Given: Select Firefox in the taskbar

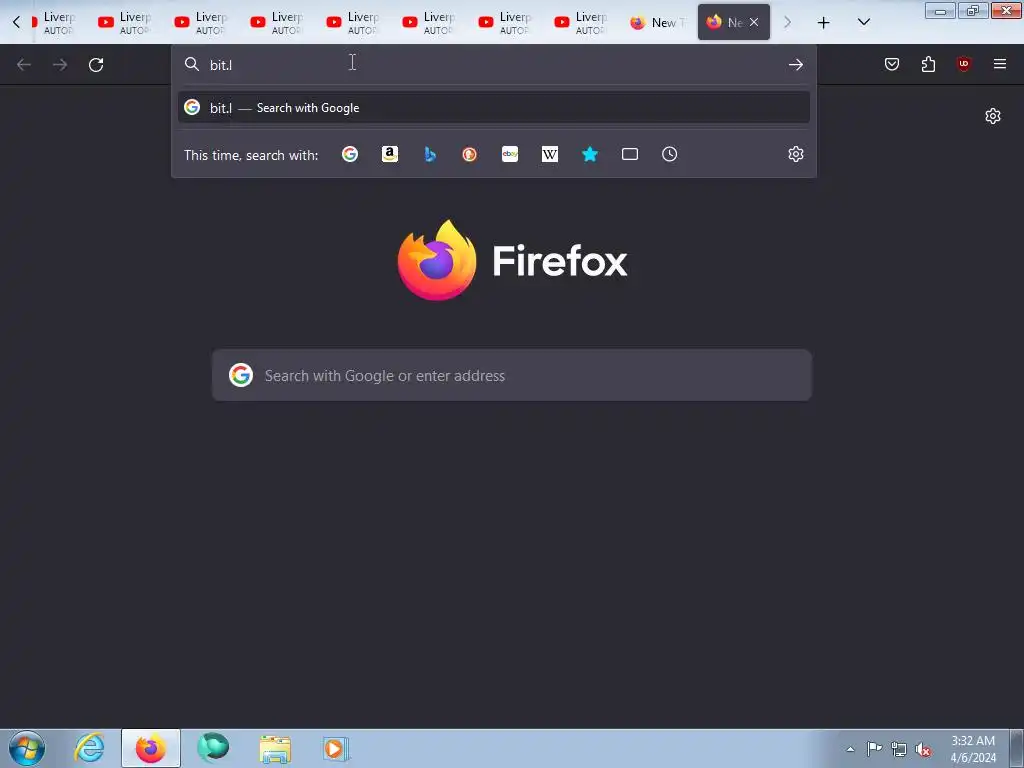Looking at the screenshot, I should click(x=151, y=748).
